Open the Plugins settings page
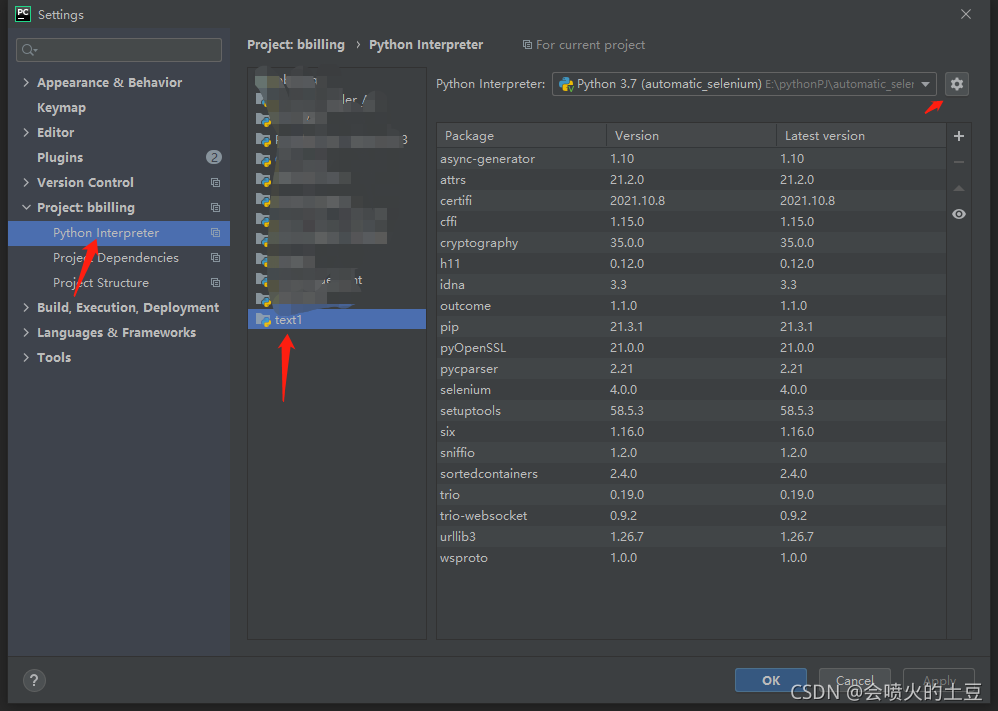This screenshot has height=711, width=998. coord(60,157)
